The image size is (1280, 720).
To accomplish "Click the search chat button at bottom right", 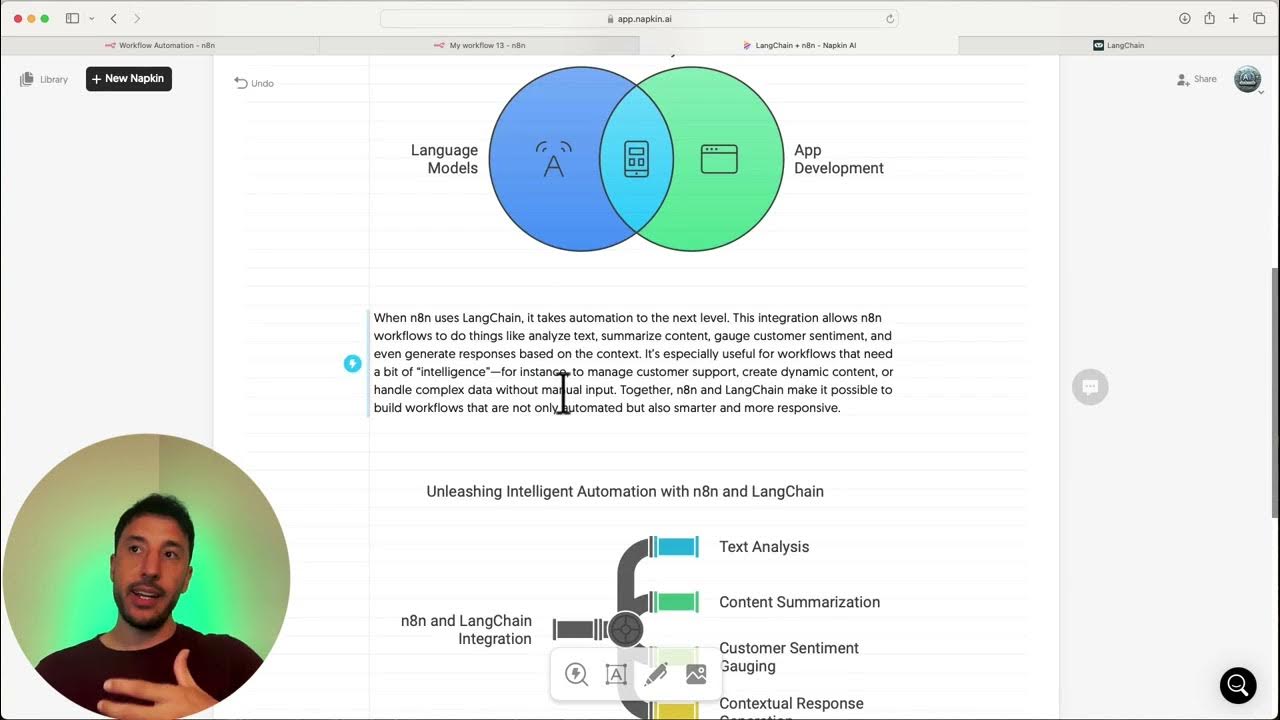I will tap(1238, 685).
